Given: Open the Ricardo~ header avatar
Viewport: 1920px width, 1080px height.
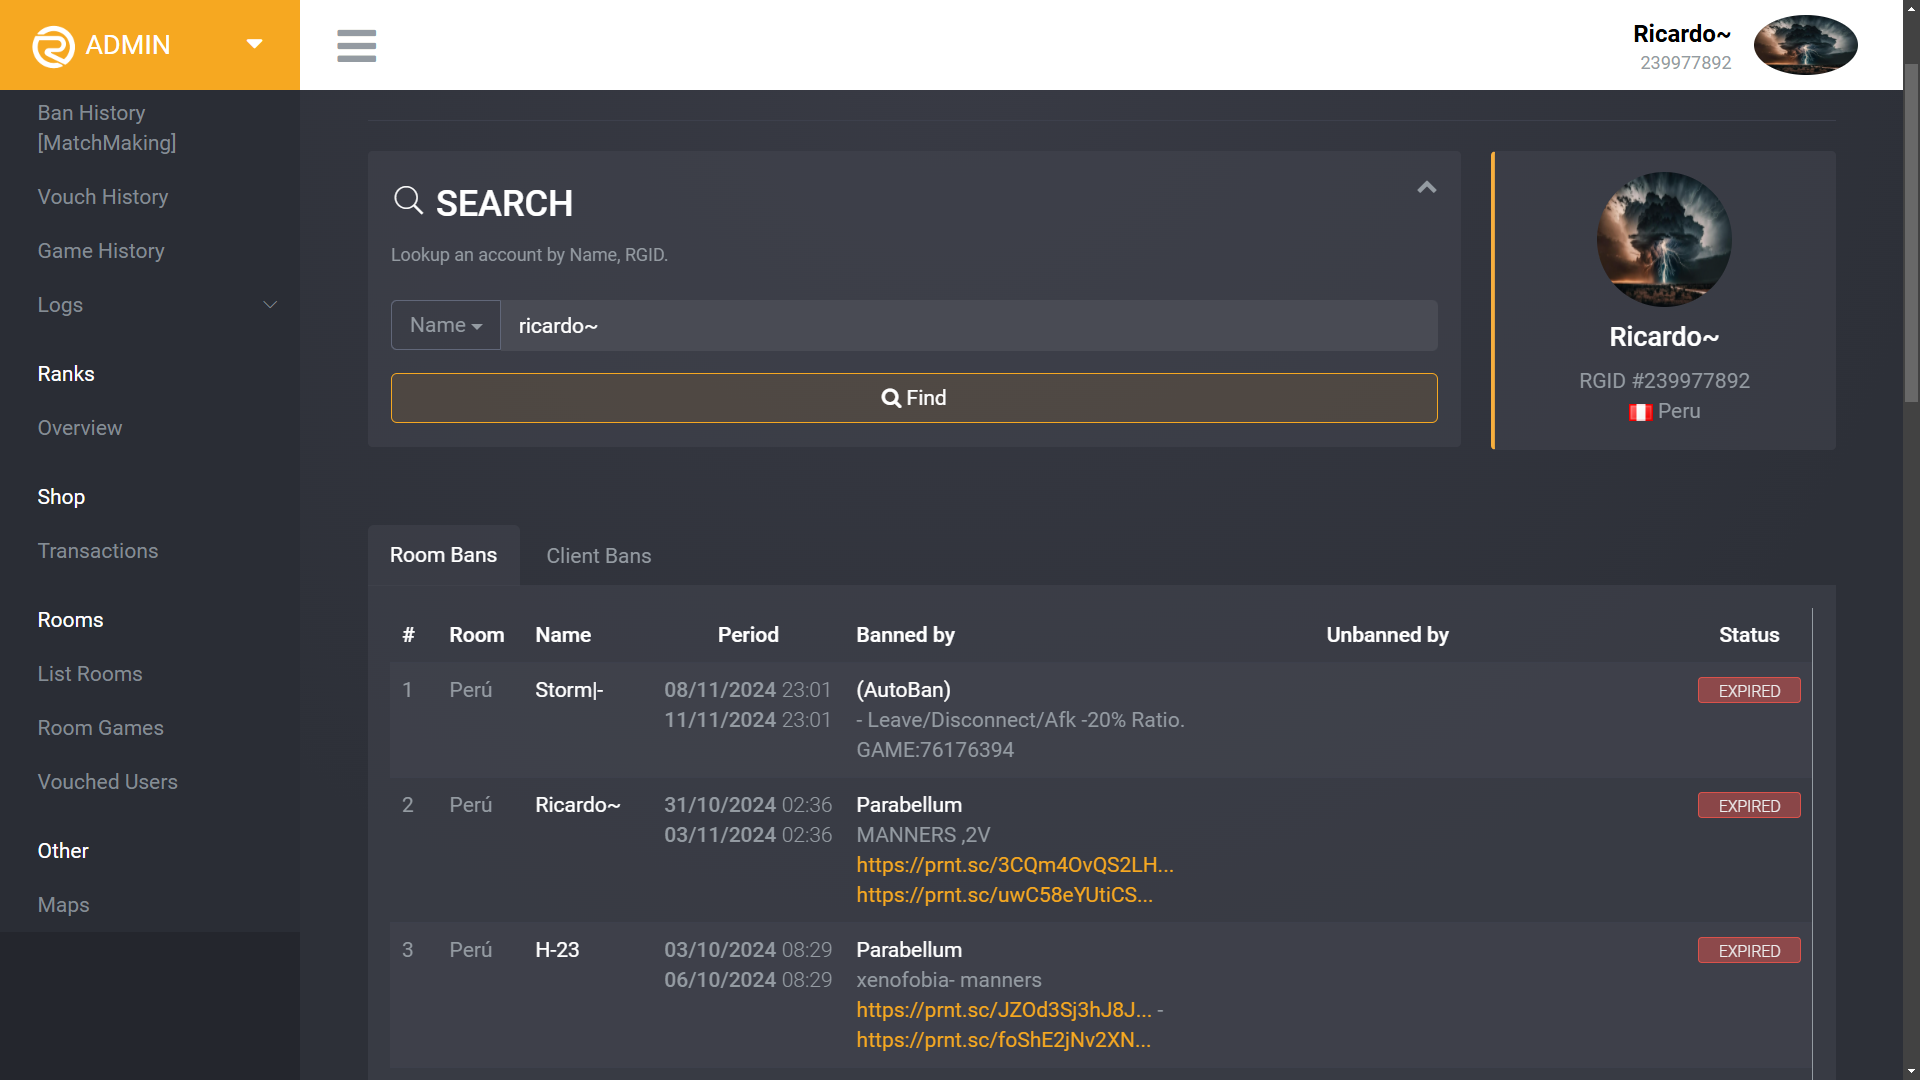Looking at the screenshot, I should pyautogui.click(x=1806, y=45).
